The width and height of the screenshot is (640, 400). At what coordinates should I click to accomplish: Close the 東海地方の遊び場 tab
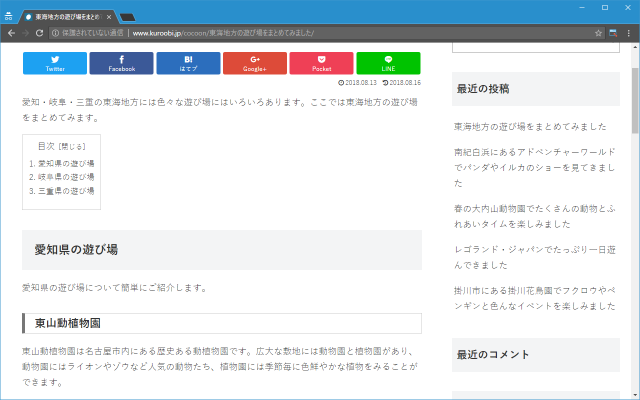click(109, 17)
